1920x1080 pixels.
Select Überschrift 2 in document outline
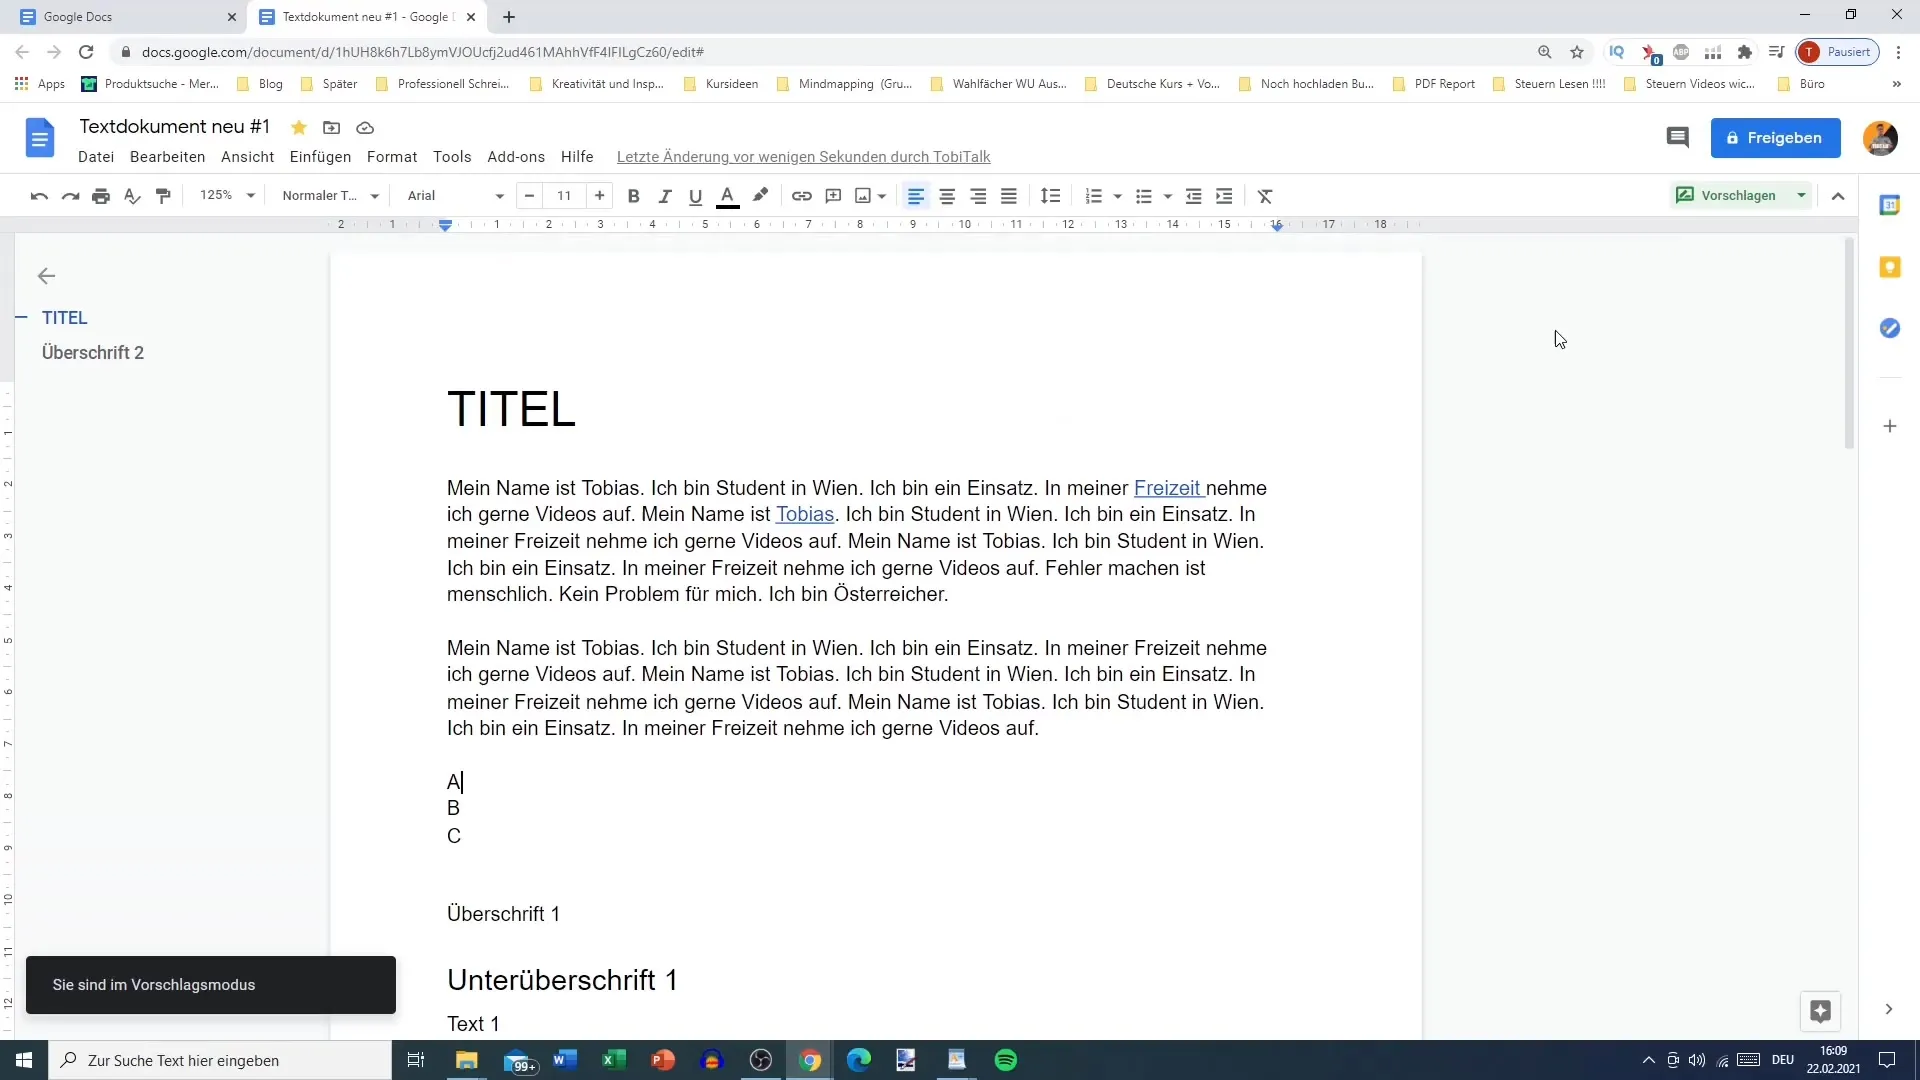click(92, 352)
